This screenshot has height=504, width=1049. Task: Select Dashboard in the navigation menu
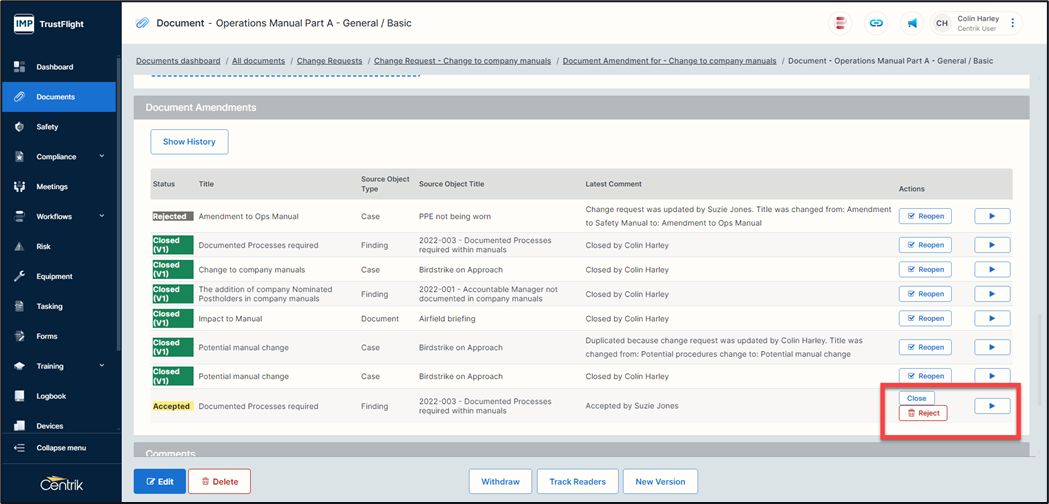[x=54, y=67]
